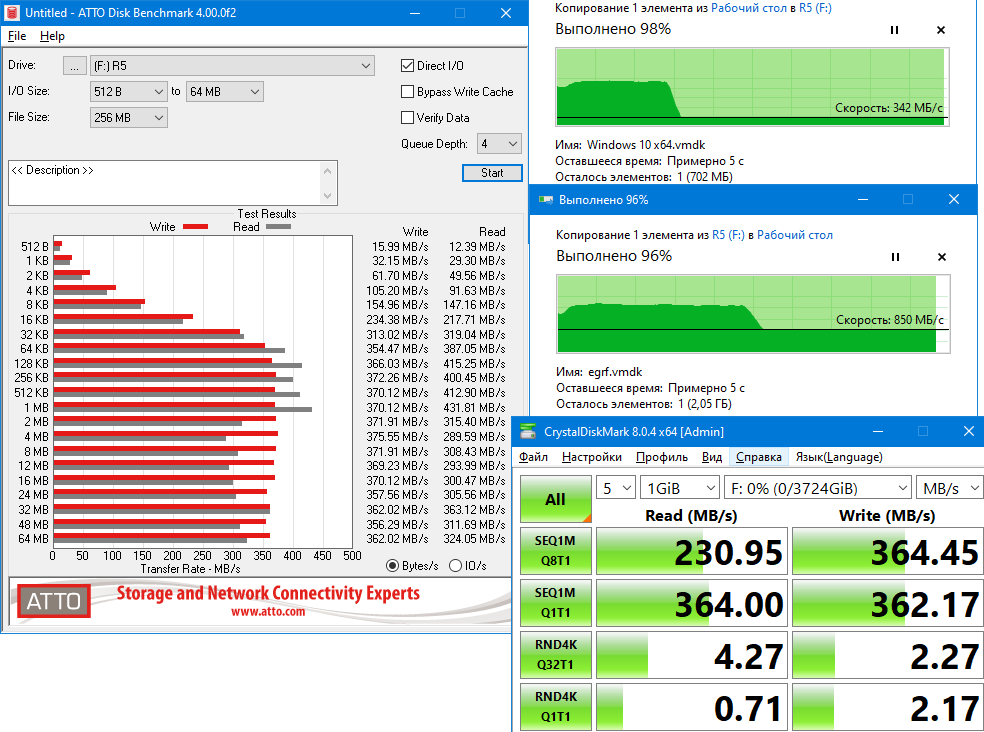Click the RND4K Q32T1 read result 4.27
The width and height of the screenshot is (984, 732).
point(692,655)
